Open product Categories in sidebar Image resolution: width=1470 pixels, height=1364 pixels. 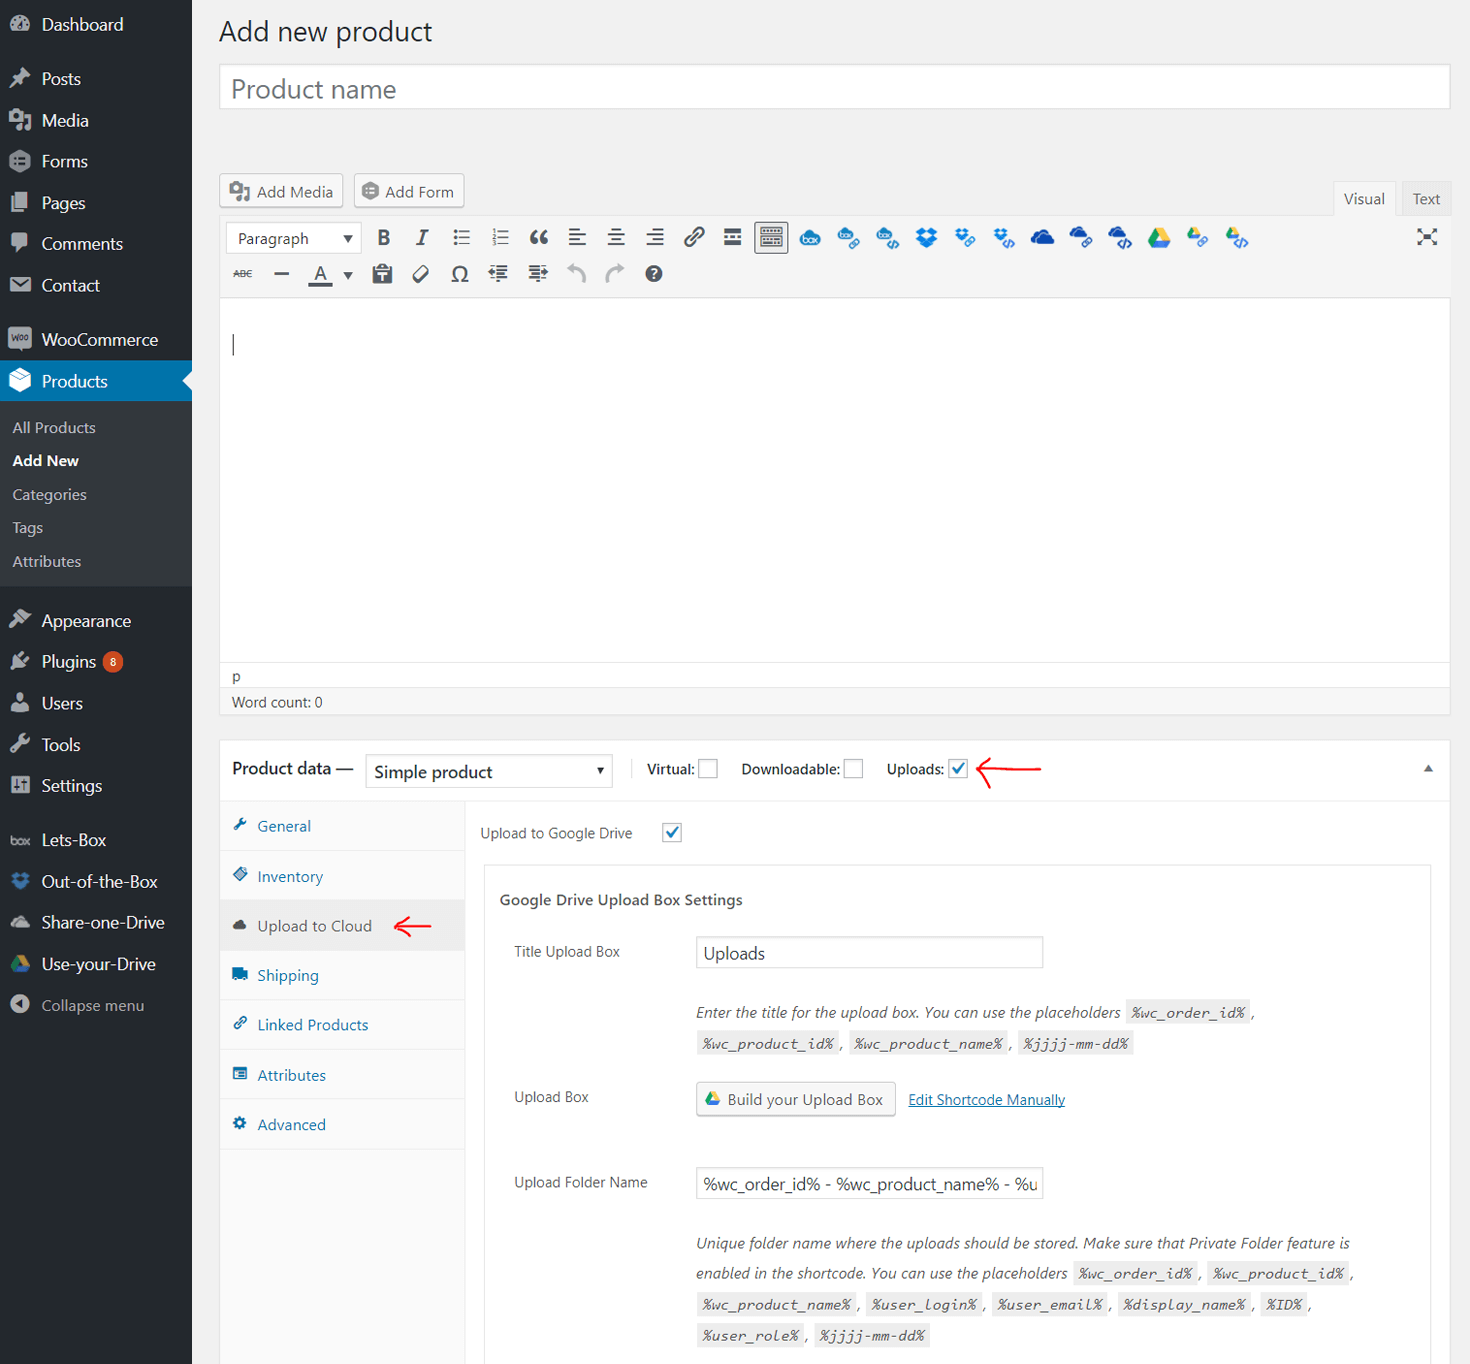(50, 494)
